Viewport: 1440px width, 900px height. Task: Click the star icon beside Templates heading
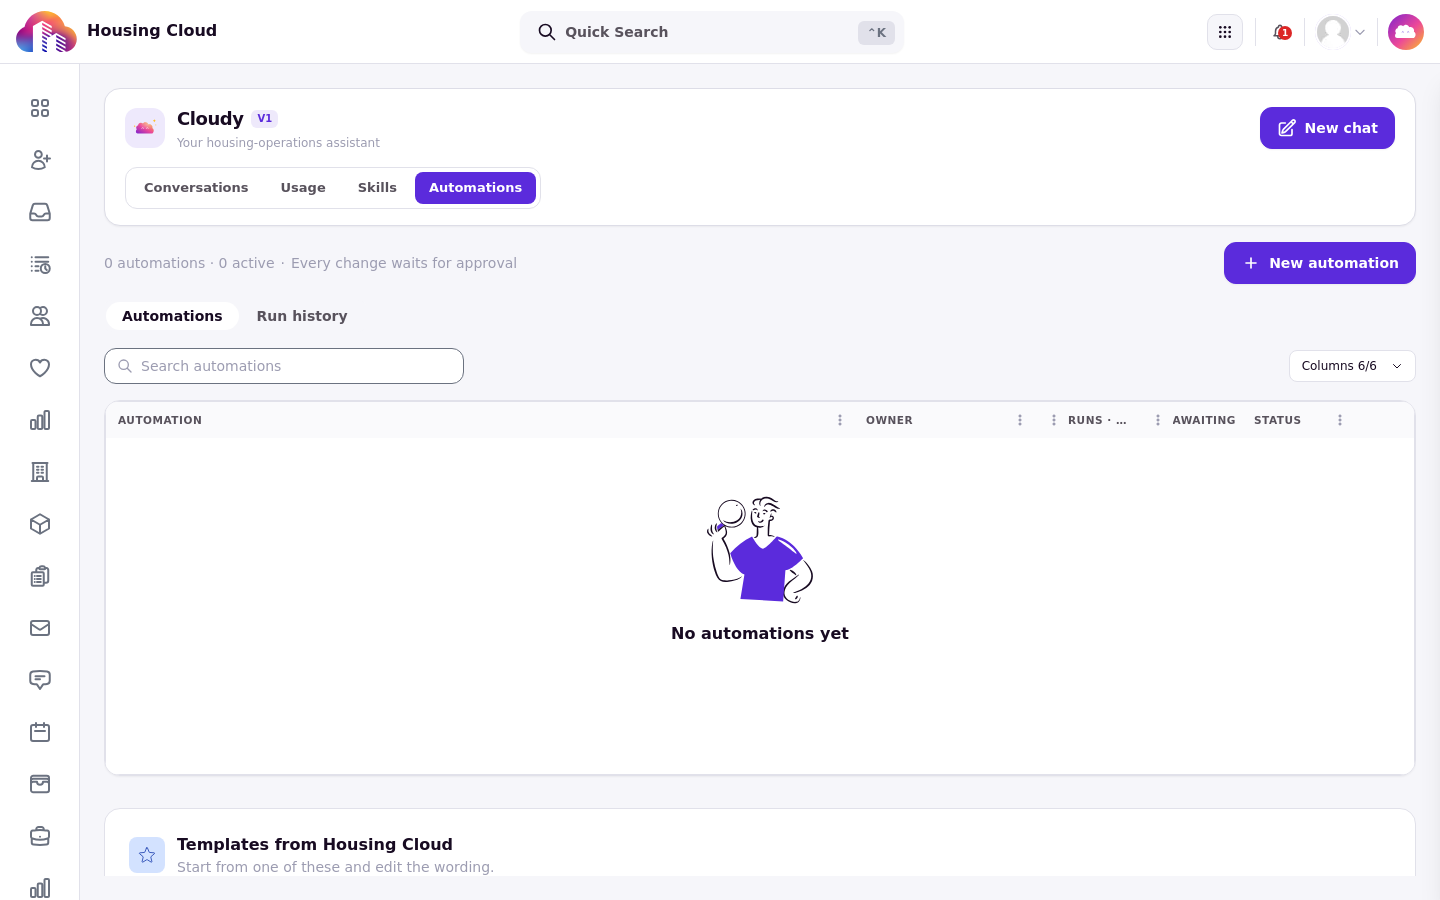(x=147, y=855)
